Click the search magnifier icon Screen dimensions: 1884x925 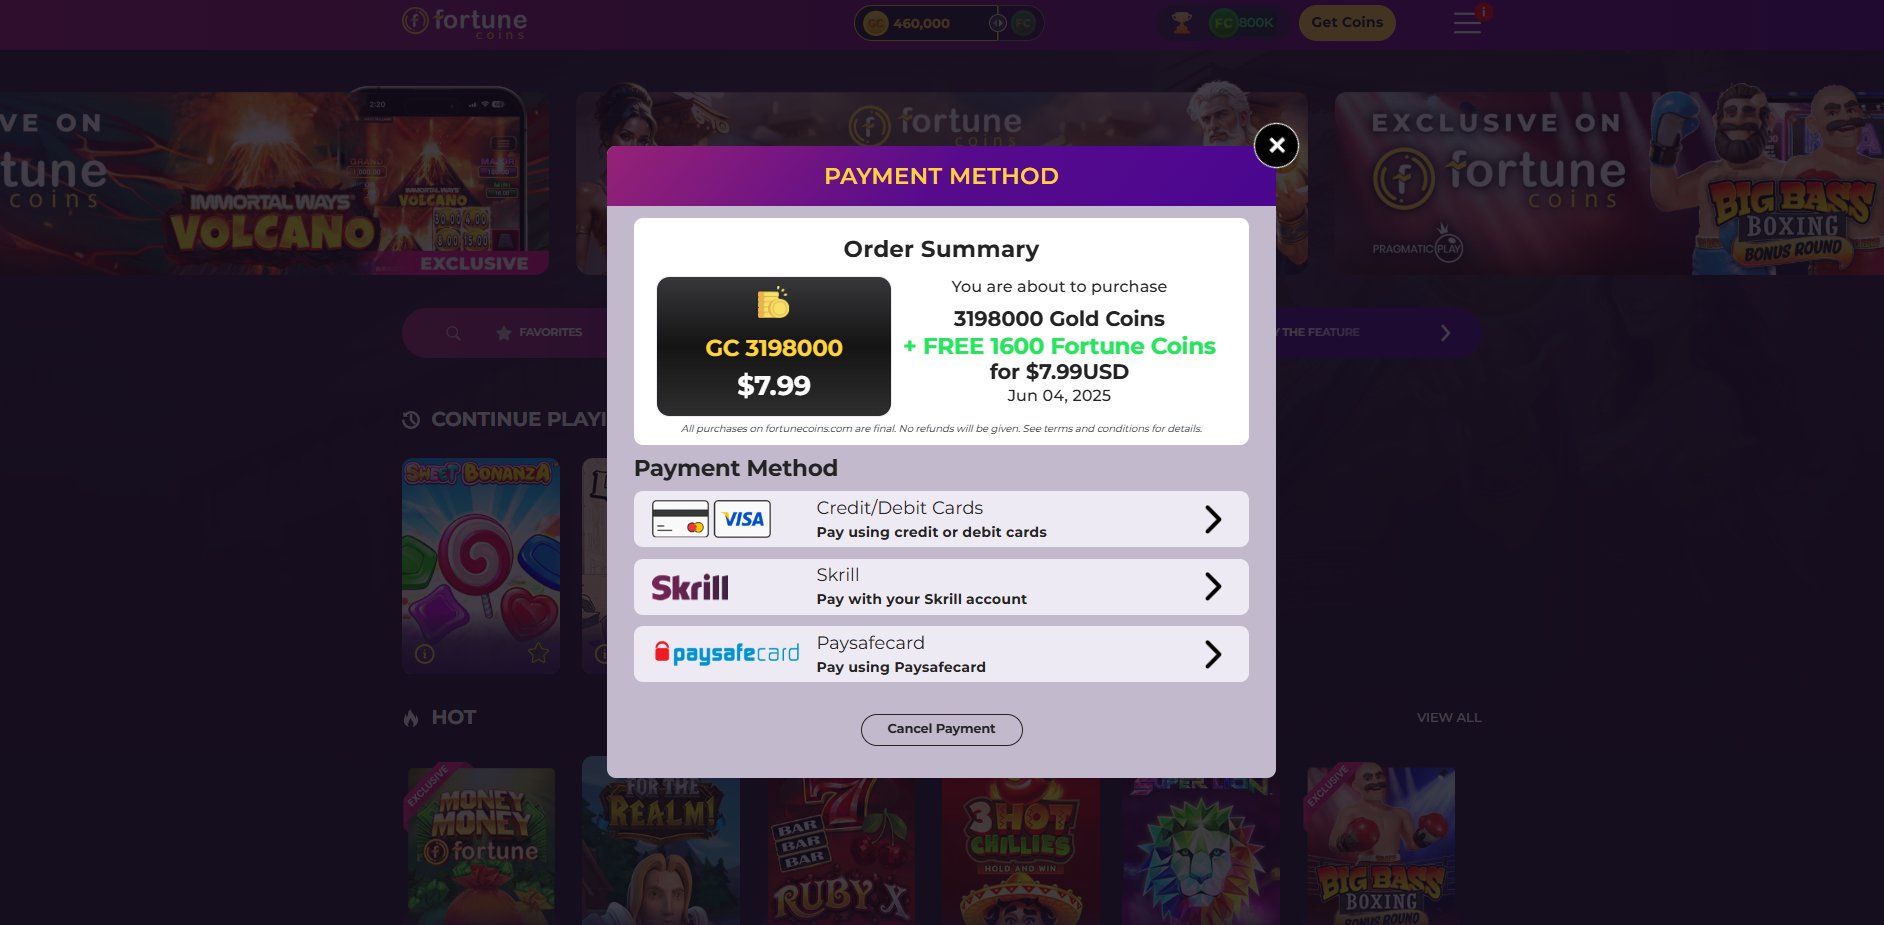[453, 333]
